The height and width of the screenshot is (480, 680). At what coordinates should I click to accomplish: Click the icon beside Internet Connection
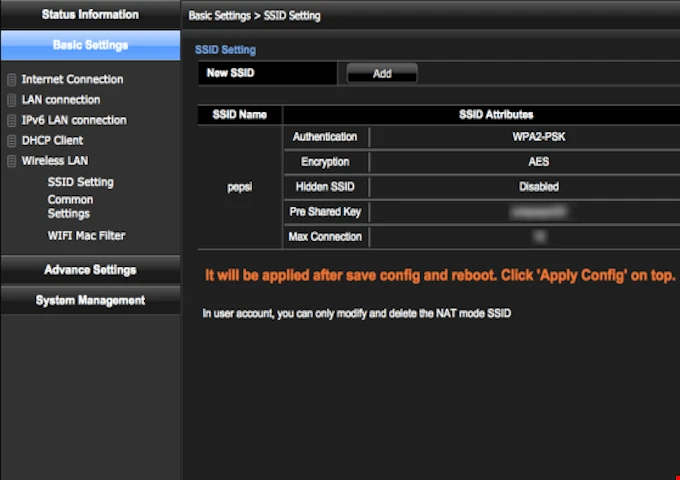[12, 80]
